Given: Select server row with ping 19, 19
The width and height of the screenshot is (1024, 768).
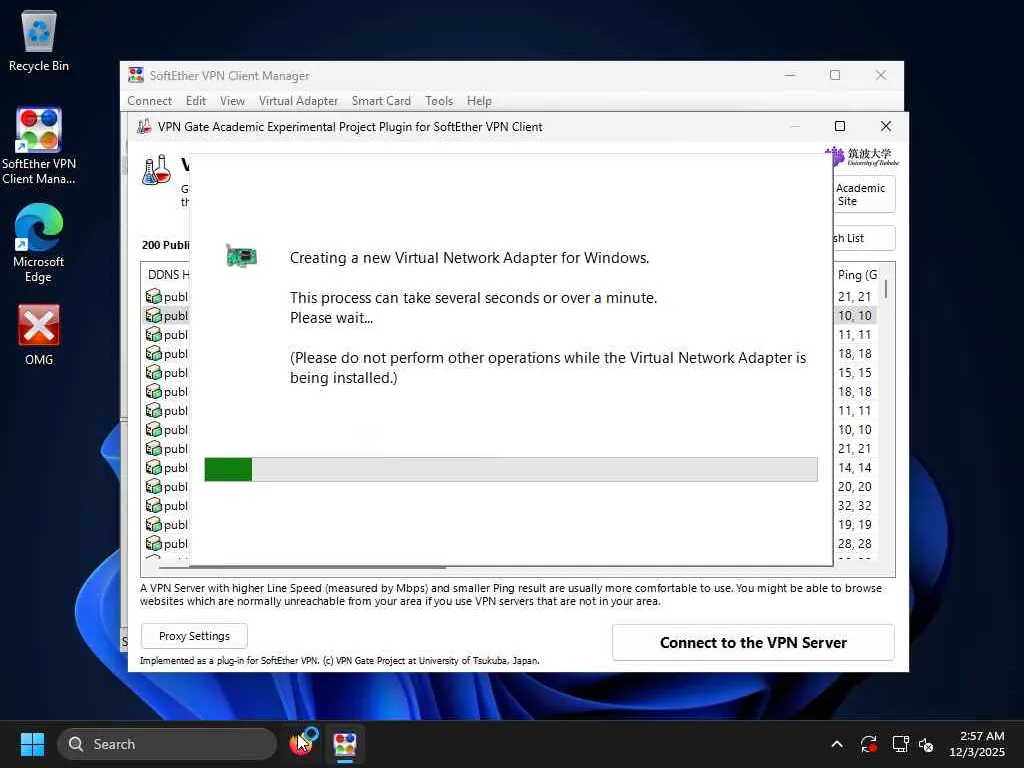Looking at the screenshot, I should pos(511,524).
